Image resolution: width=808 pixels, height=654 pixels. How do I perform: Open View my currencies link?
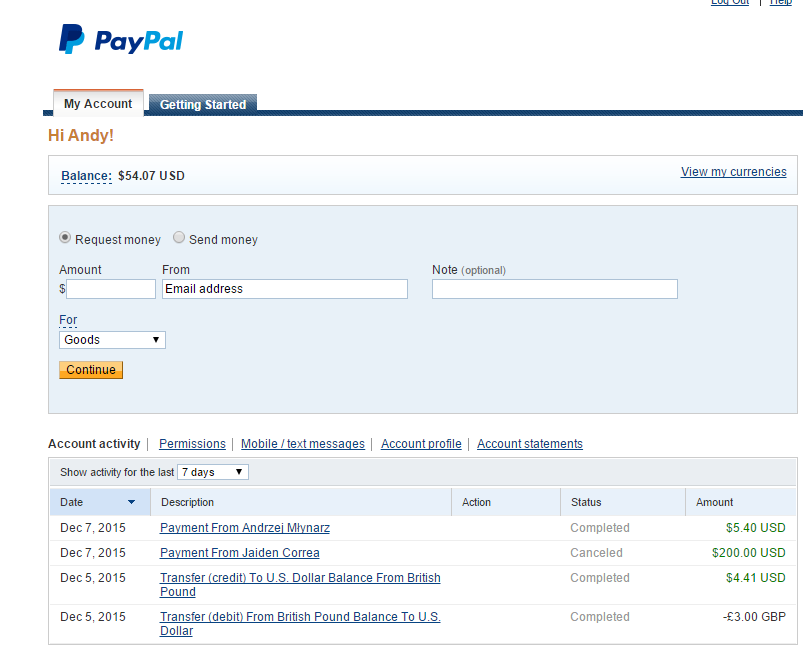point(733,172)
